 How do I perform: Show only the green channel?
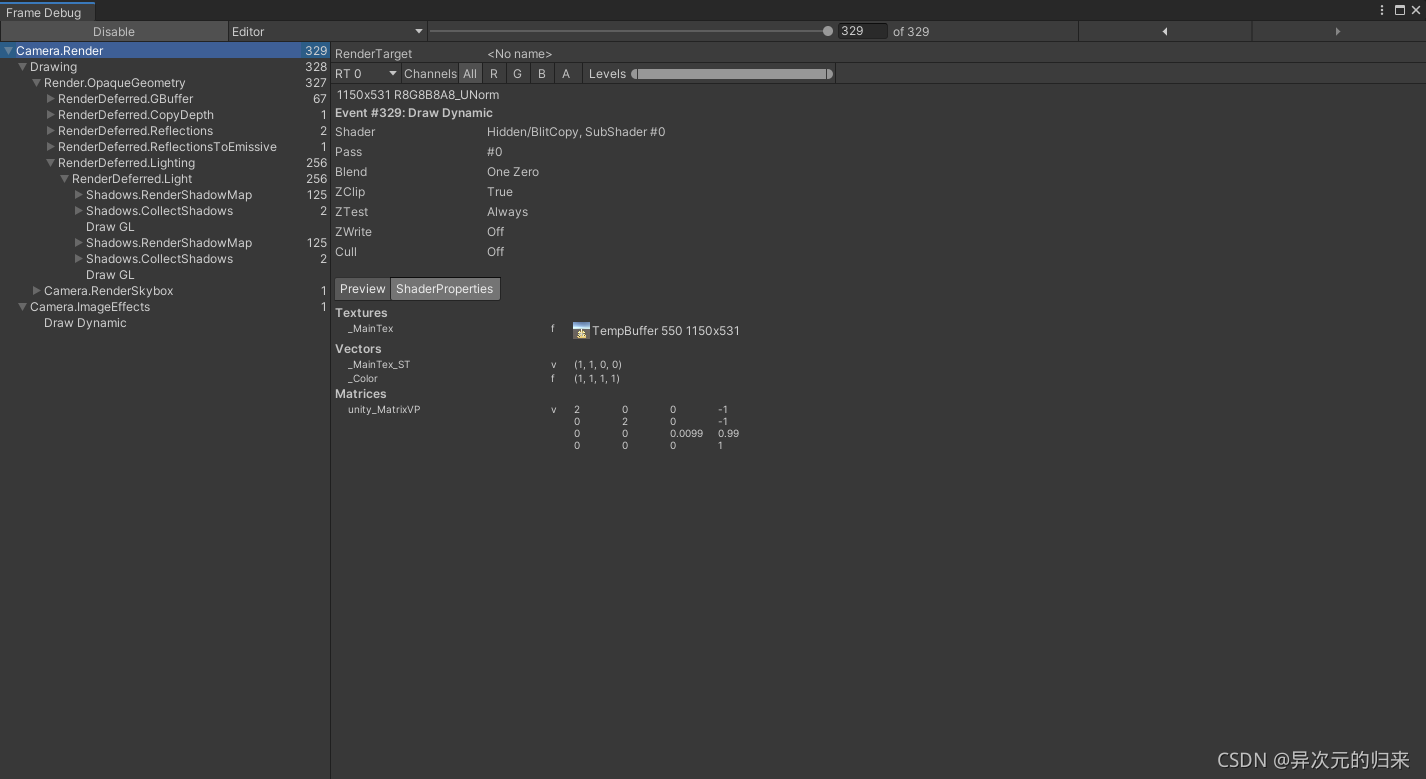(x=517, y=73)
